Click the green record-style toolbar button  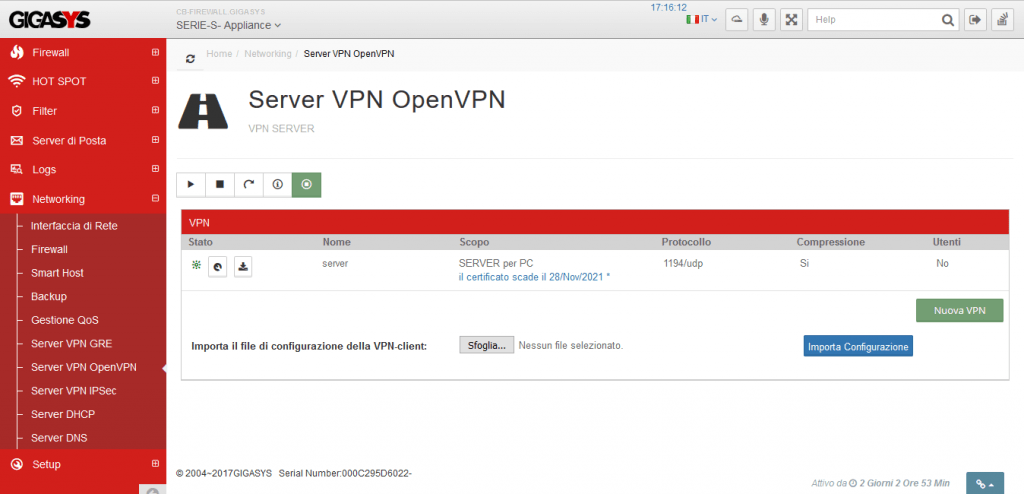pyautogui.click(x=306, y=185)
